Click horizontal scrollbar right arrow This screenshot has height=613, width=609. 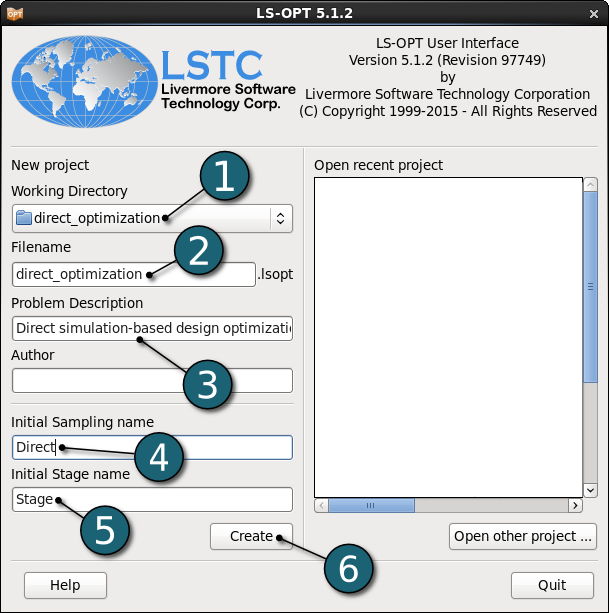(575, 505)
